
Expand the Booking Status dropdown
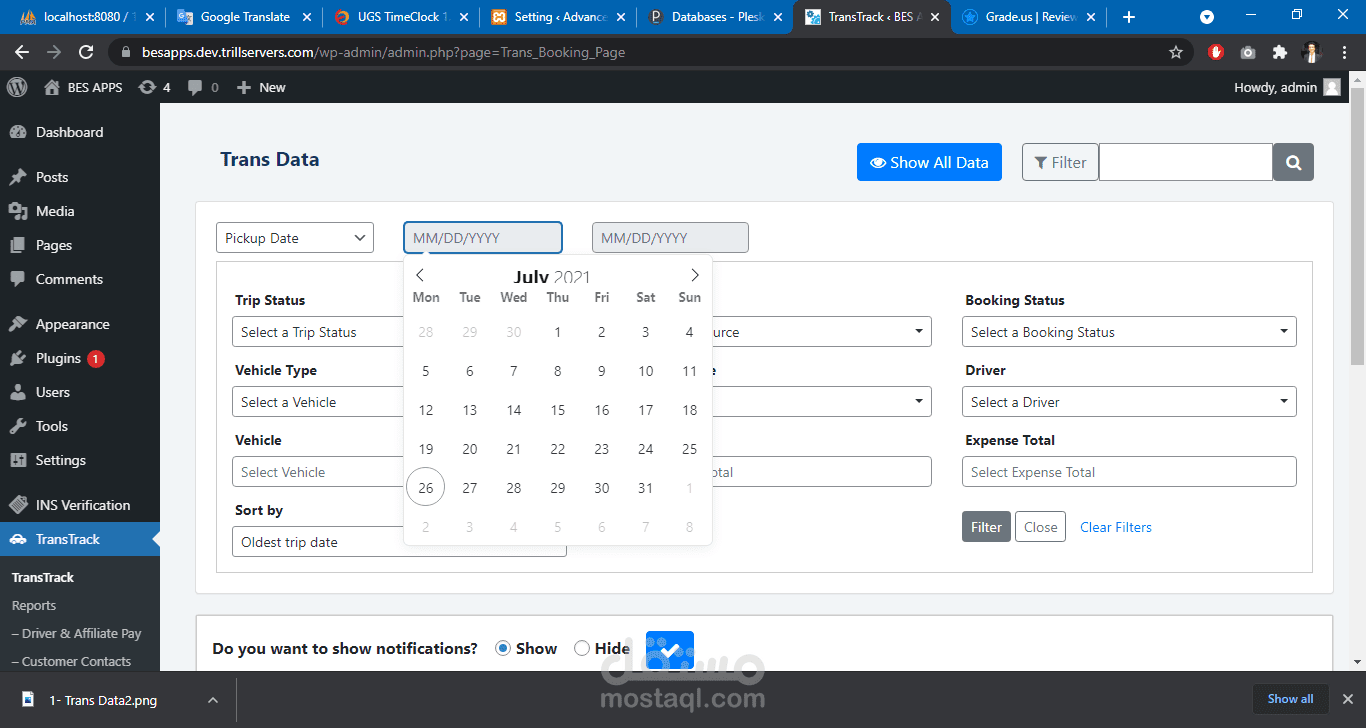click(1129, 332)
